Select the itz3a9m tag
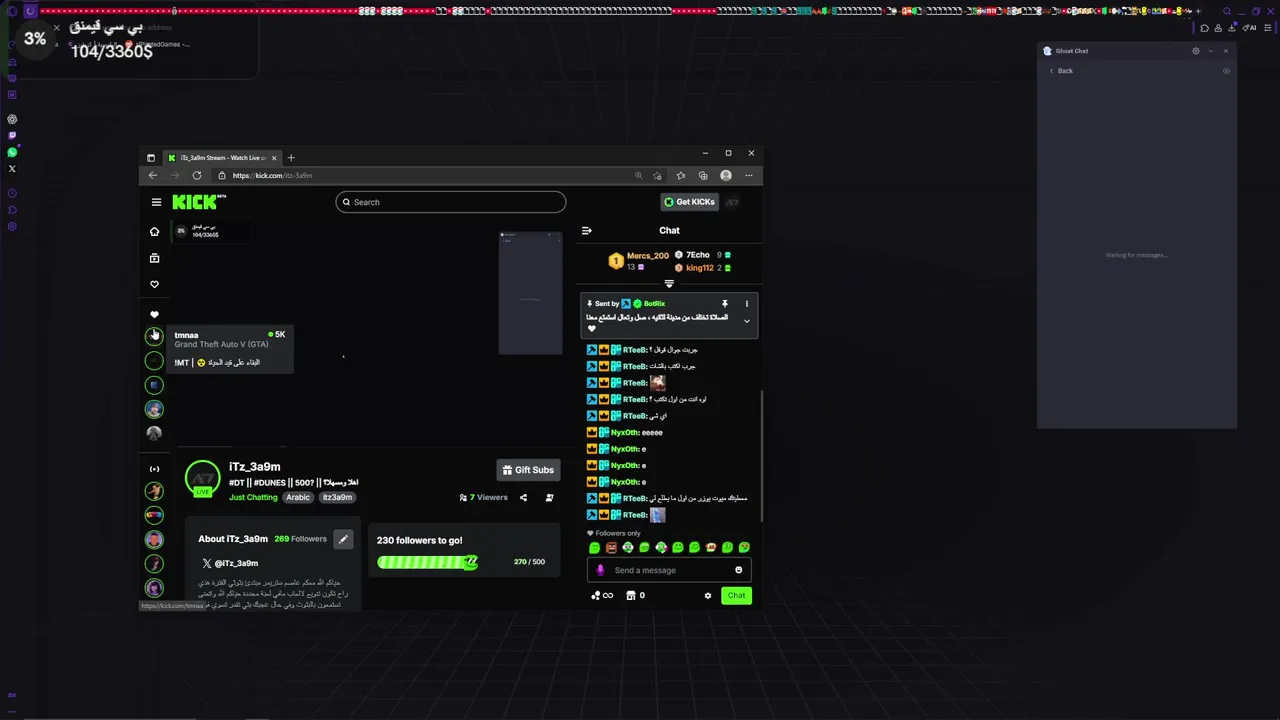This screenshot has width=1280, height=720. point(337,497)
